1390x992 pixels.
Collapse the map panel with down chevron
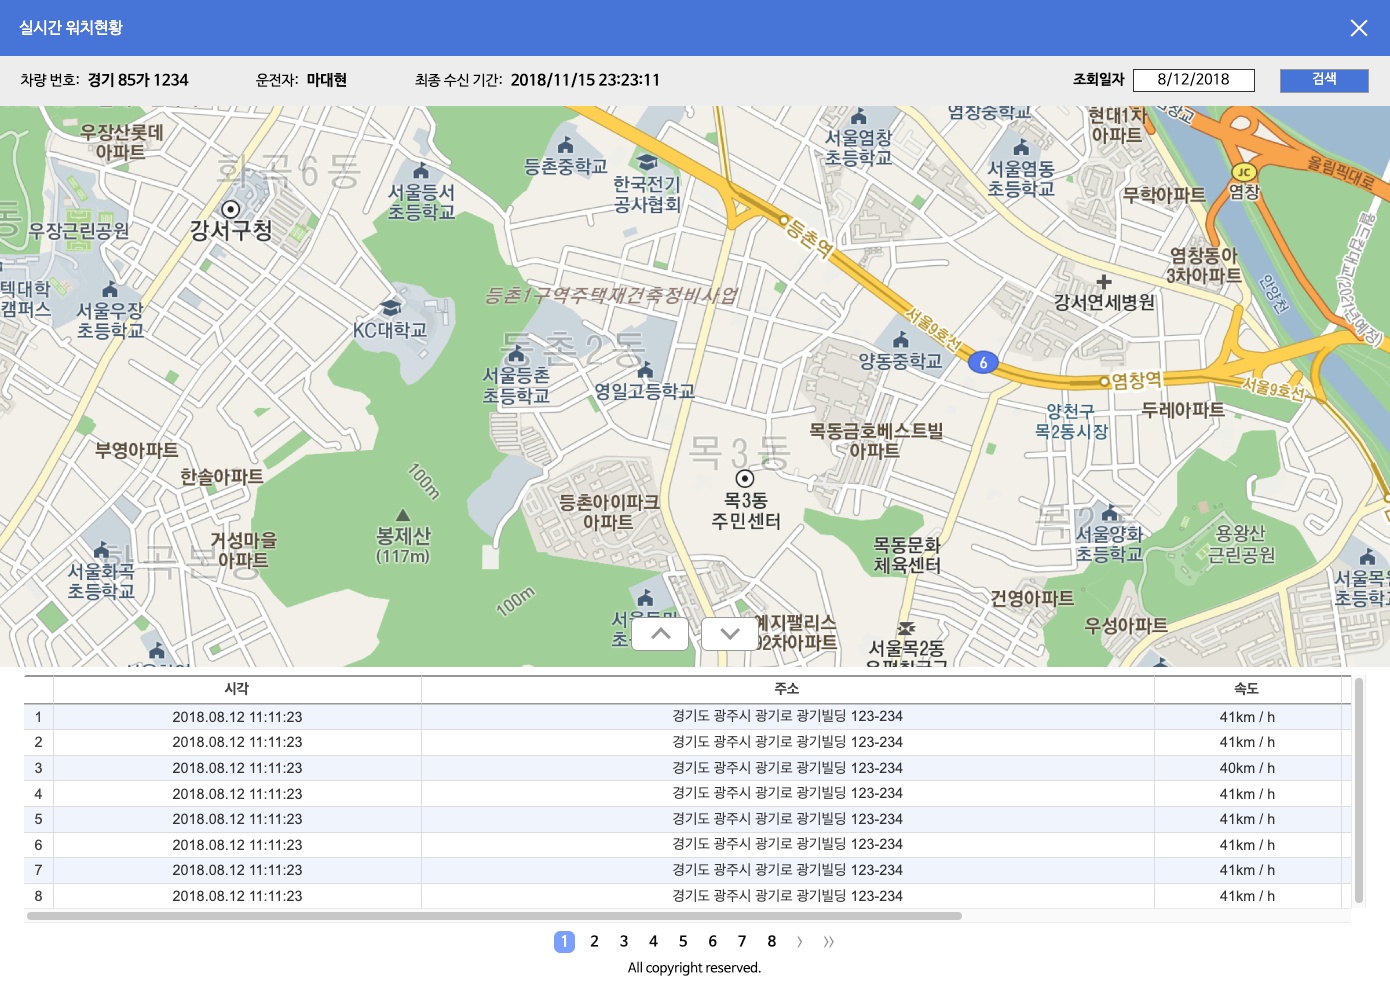pos(730,634)
